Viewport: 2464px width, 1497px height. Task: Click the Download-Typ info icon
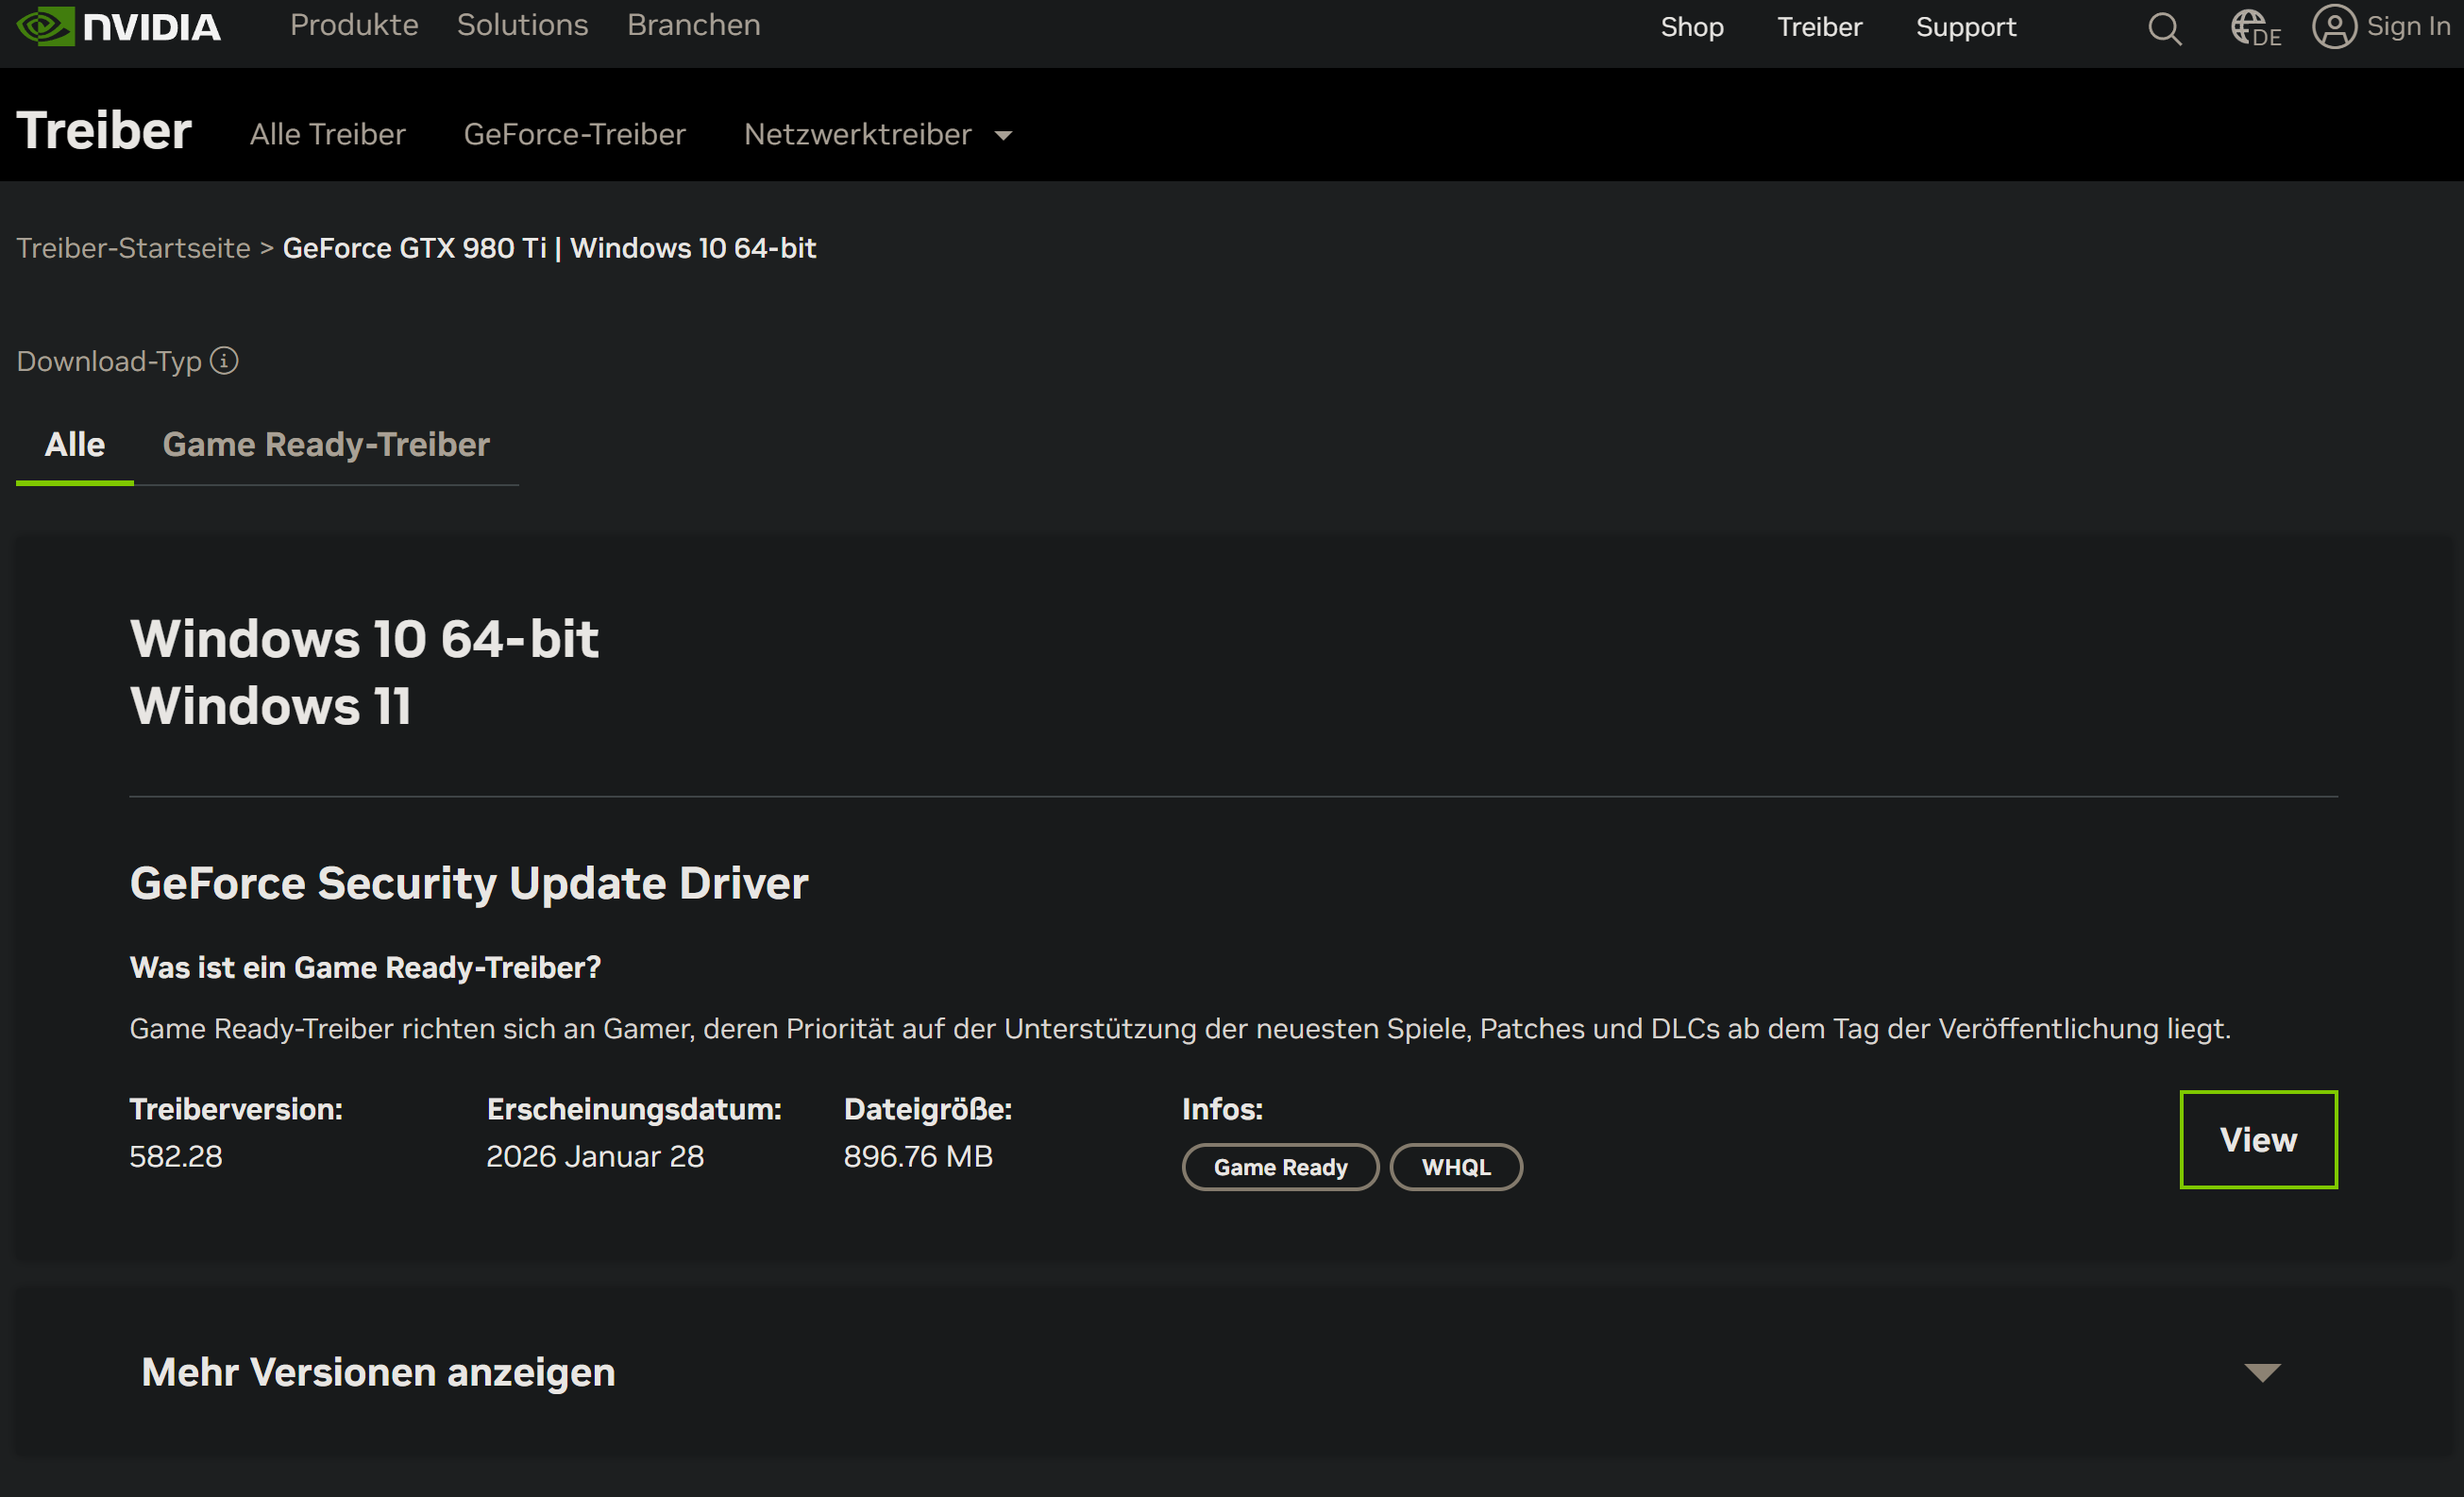[x=224, y=361]
